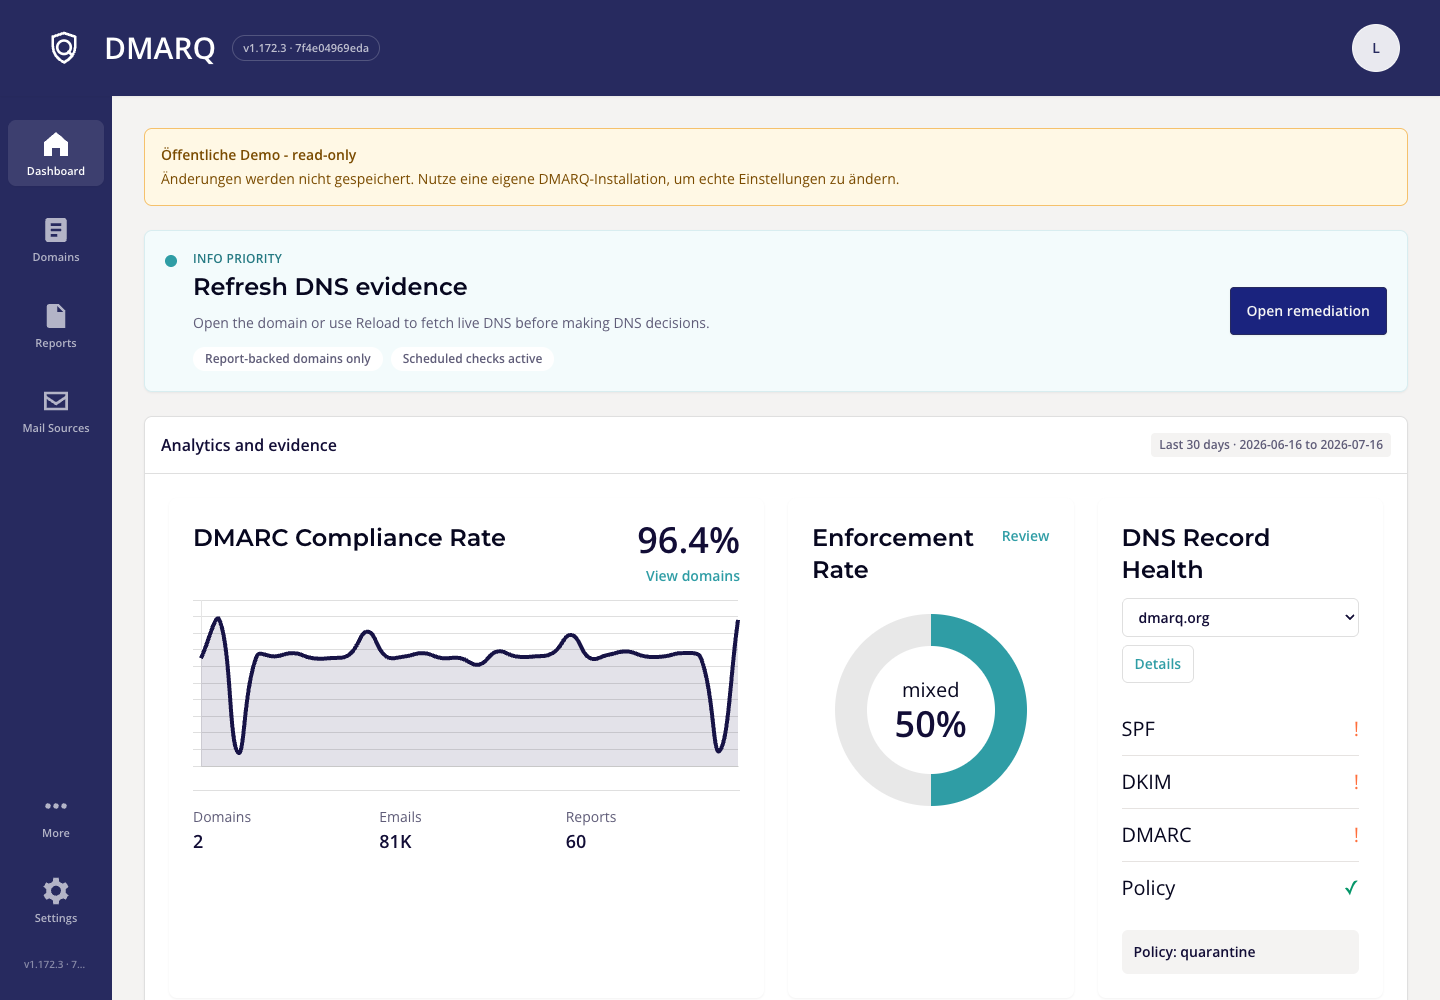
Task: Expand the dmarq.org domain dropdown
Action: [1240, 618]
